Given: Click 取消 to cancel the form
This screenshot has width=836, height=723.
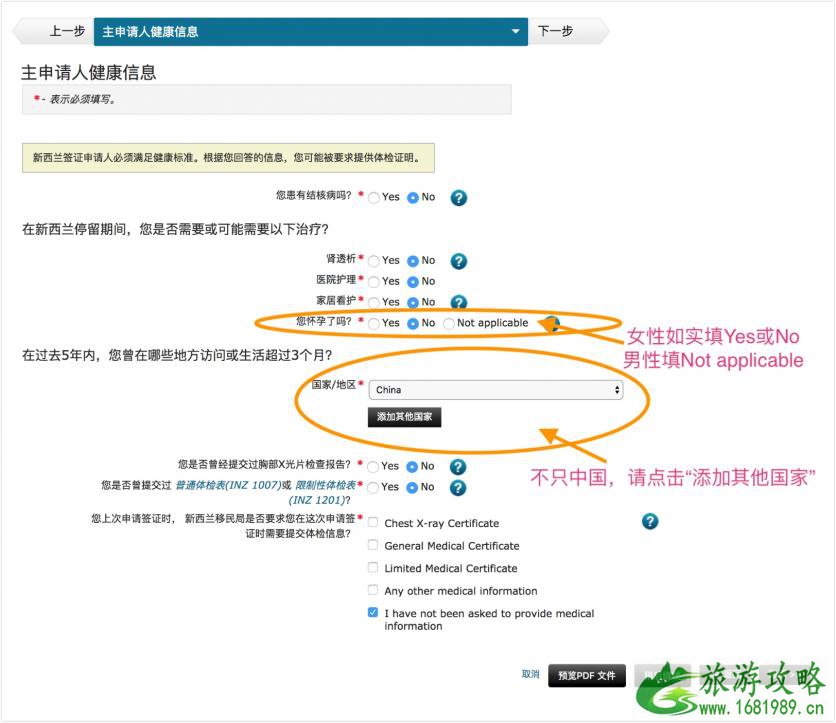Looking at the screenshot, I should tap(531, 675).
